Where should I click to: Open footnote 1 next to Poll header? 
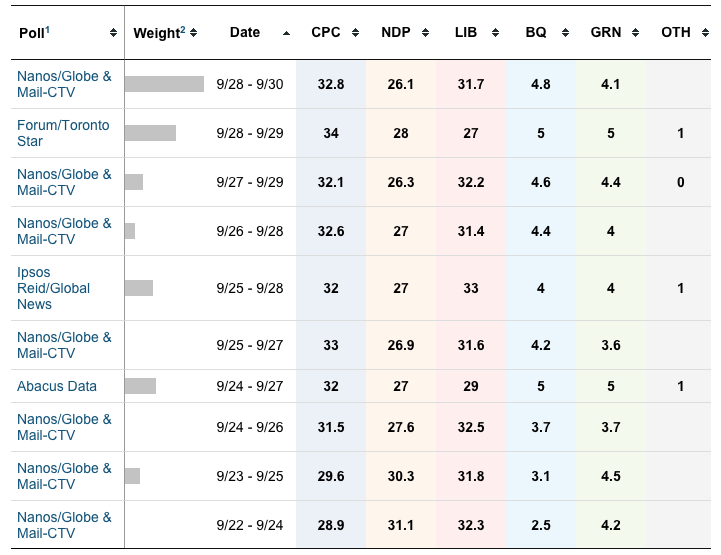point(48,29)
